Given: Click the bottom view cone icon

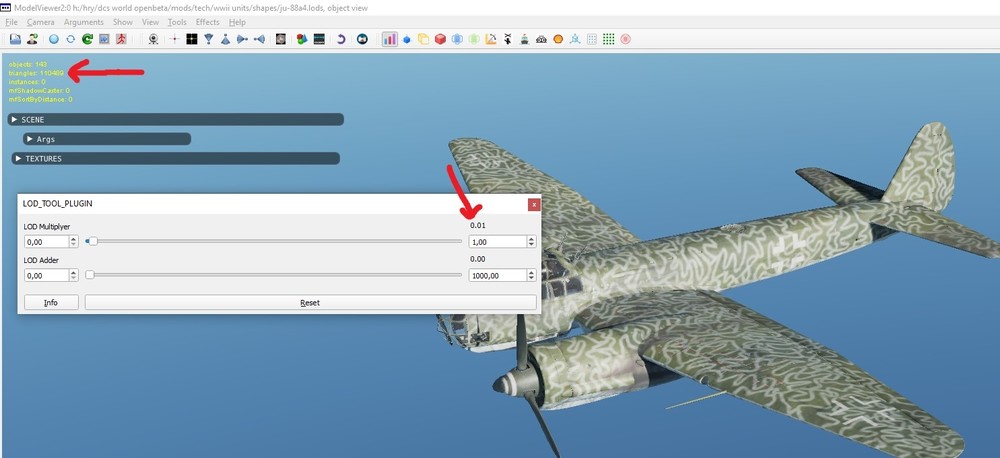Looking at the screenshot, I should [x=225, y=39].
